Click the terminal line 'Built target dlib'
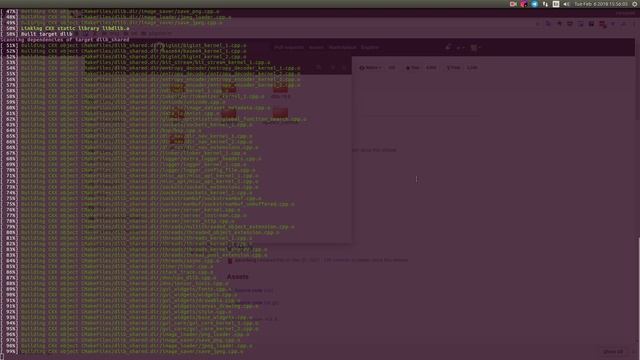Screen dimensions: 640x360 [x=47, y=34]
